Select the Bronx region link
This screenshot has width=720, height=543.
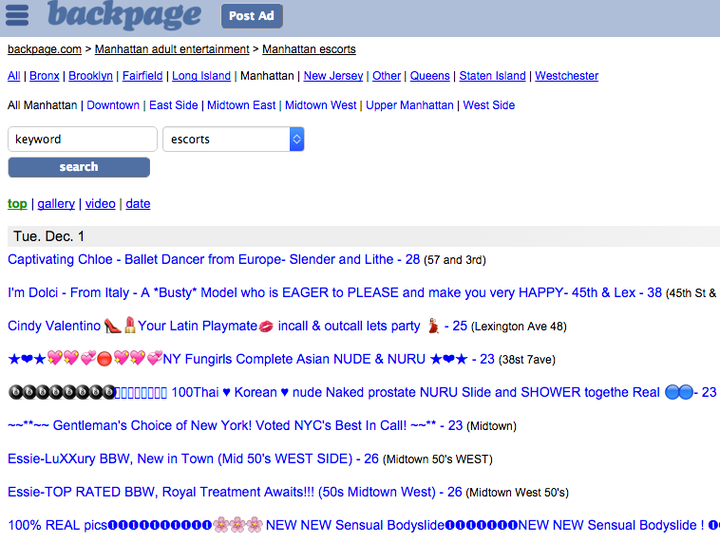(45, 76)
